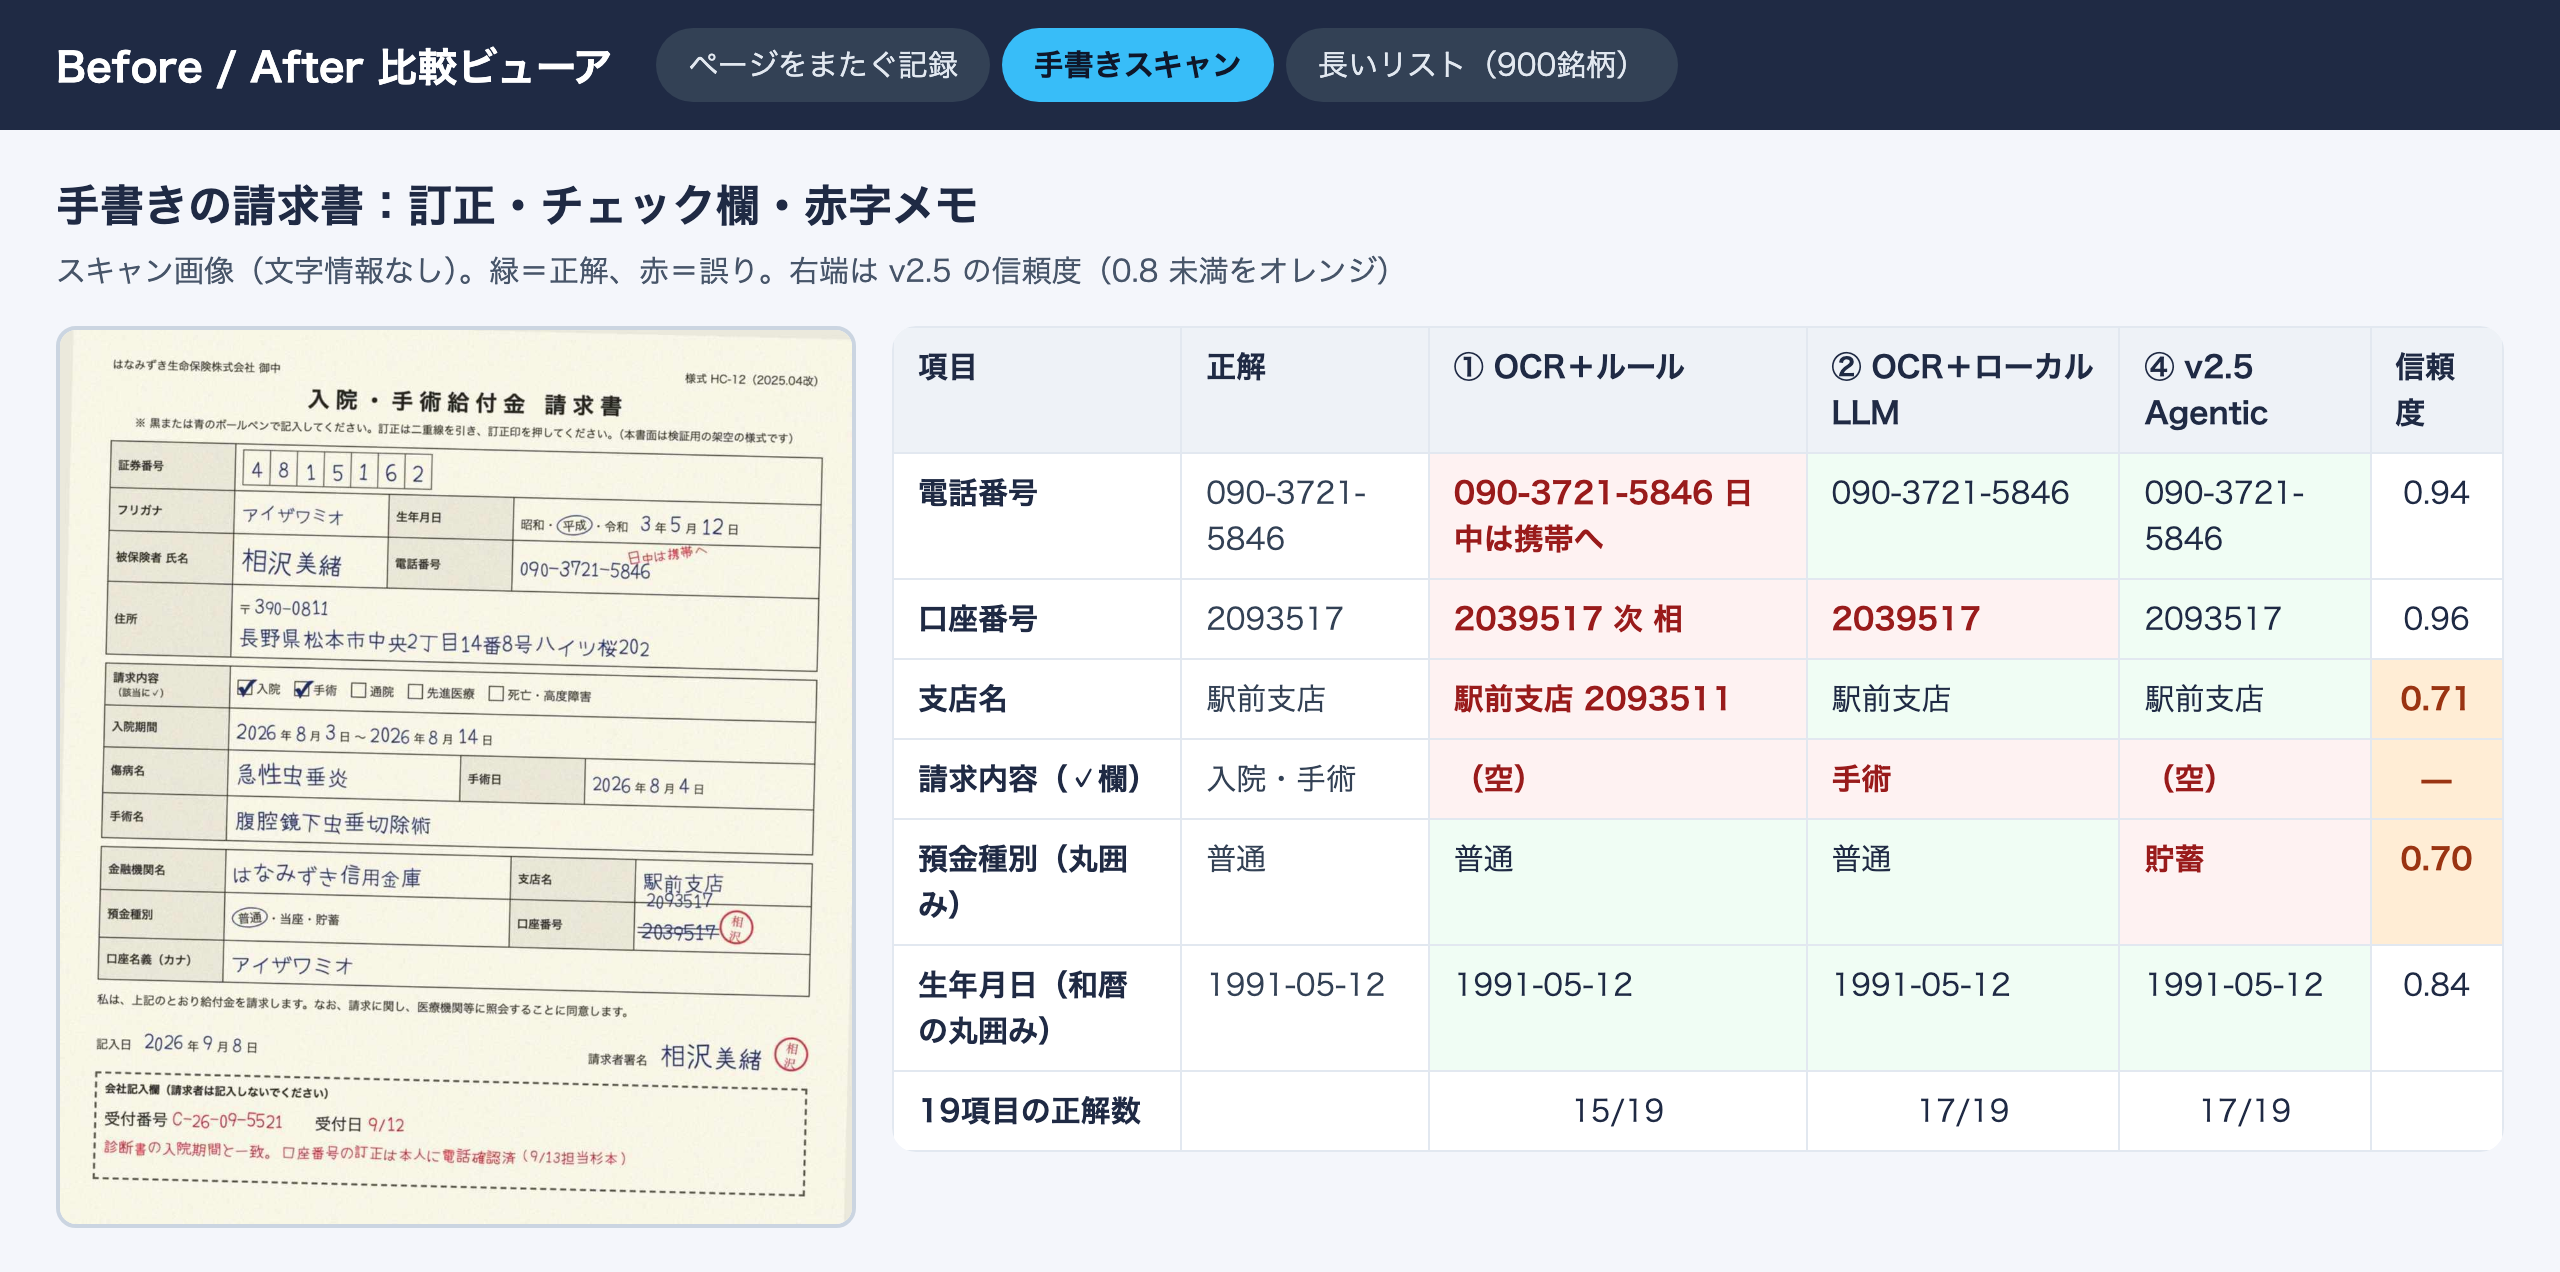Click the 正解 column header
Screen dimensions: 2560x1272
coord(1304,390)
